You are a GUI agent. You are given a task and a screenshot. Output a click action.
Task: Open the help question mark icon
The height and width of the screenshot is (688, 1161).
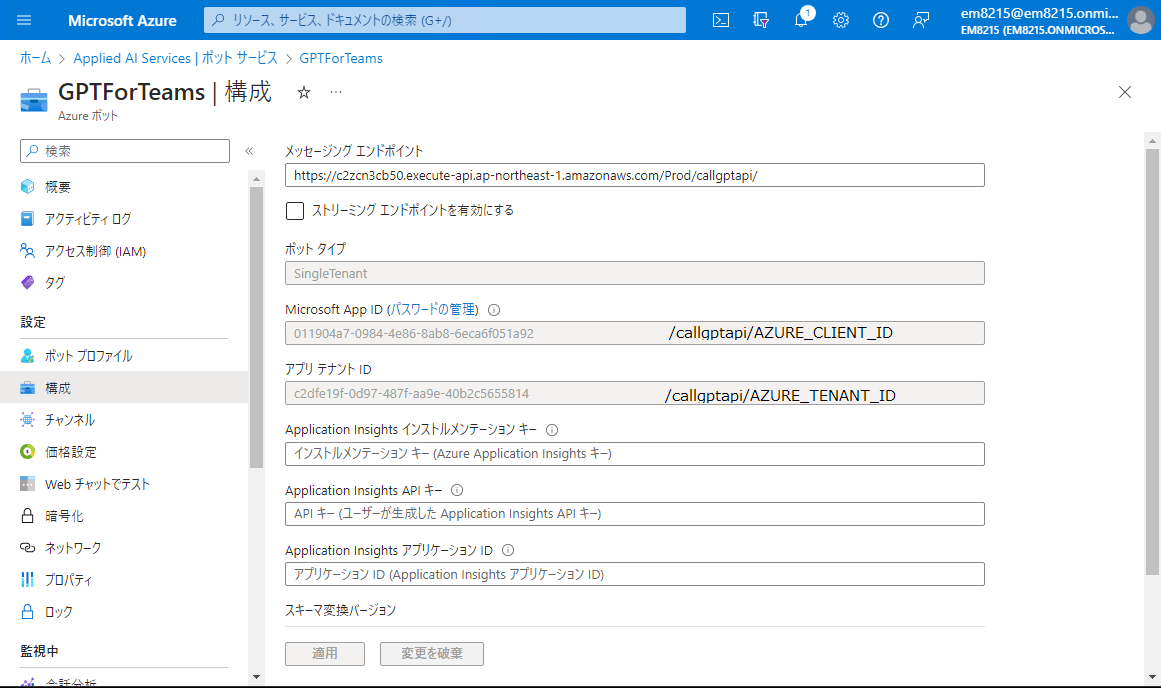[x=880, y=20]
